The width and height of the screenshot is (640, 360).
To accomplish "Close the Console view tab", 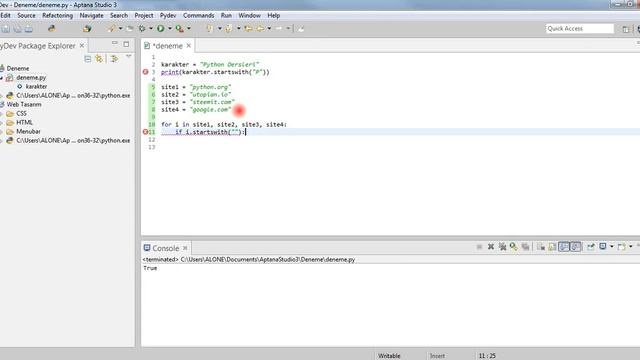I will [185, 248].
